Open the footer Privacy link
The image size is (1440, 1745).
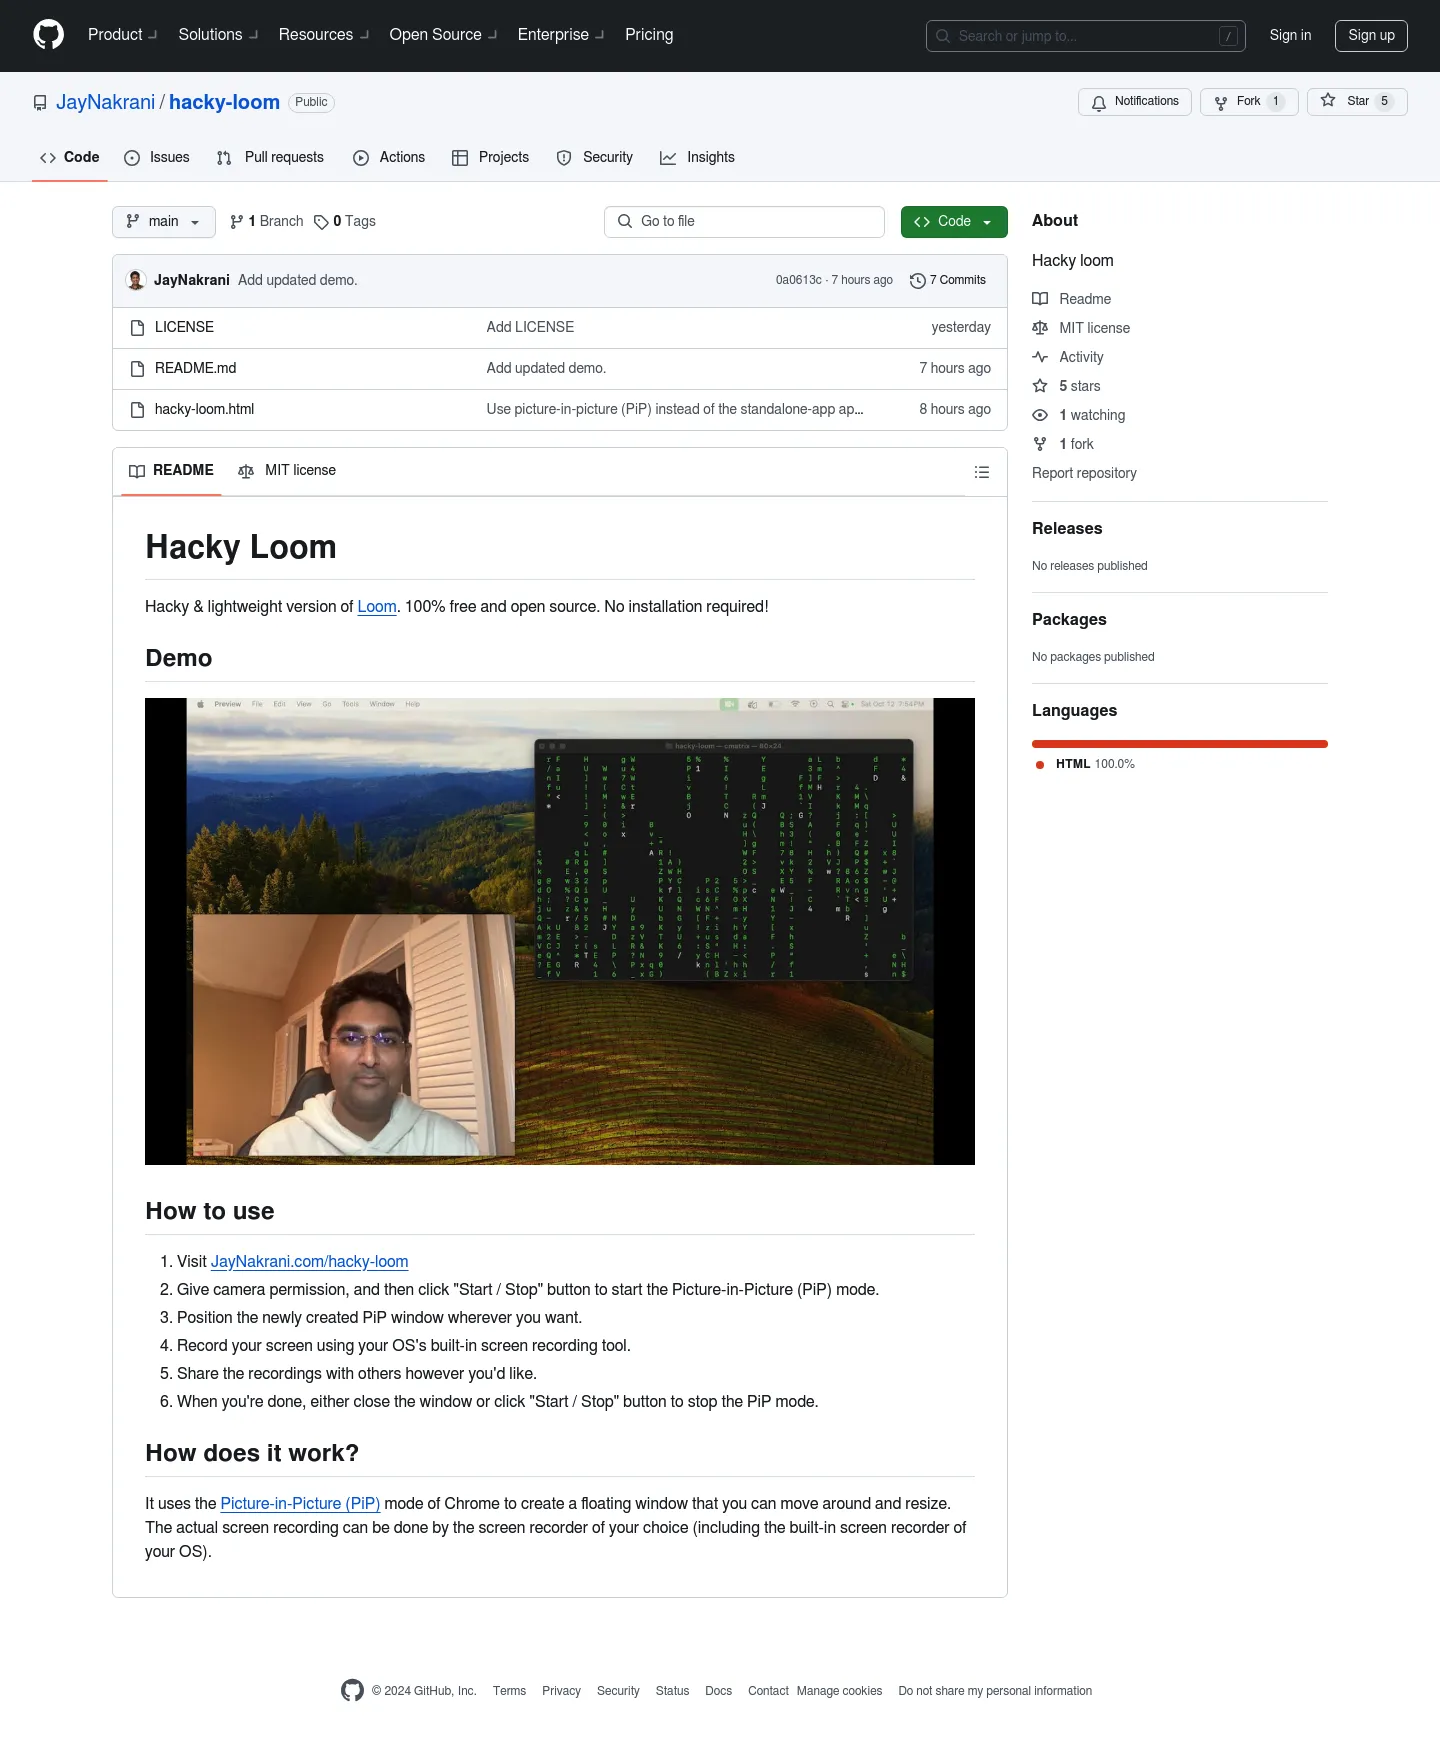pos(561,1691)
